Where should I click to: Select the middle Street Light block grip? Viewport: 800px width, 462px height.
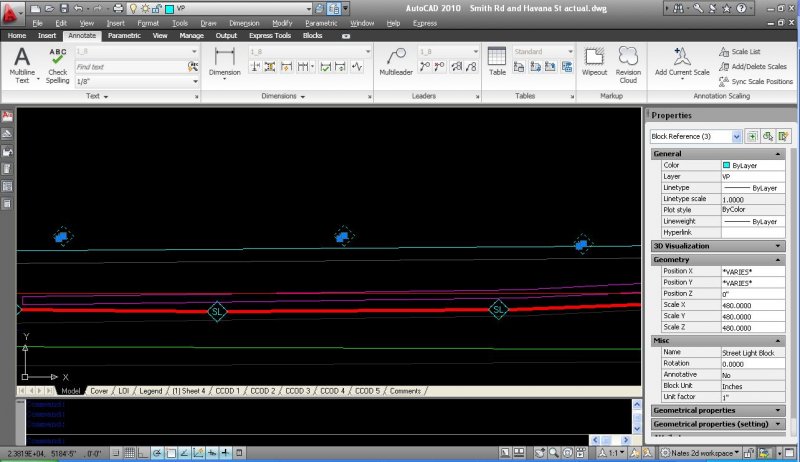pyautogui.click(x=342, y=237)
